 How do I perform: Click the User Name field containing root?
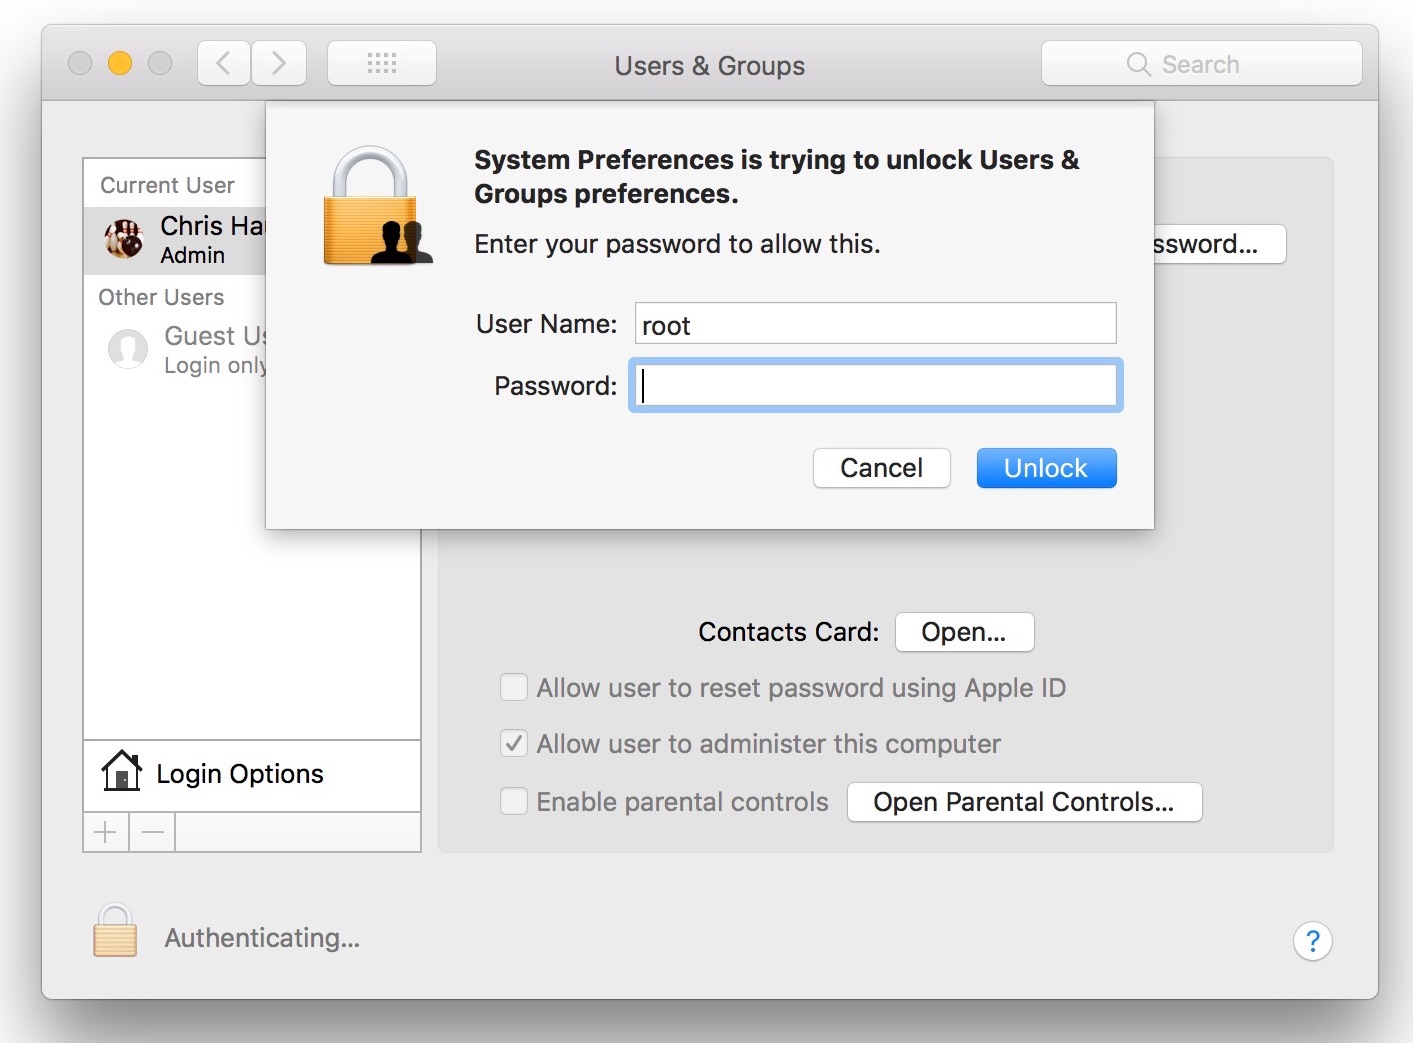[876, 324]
